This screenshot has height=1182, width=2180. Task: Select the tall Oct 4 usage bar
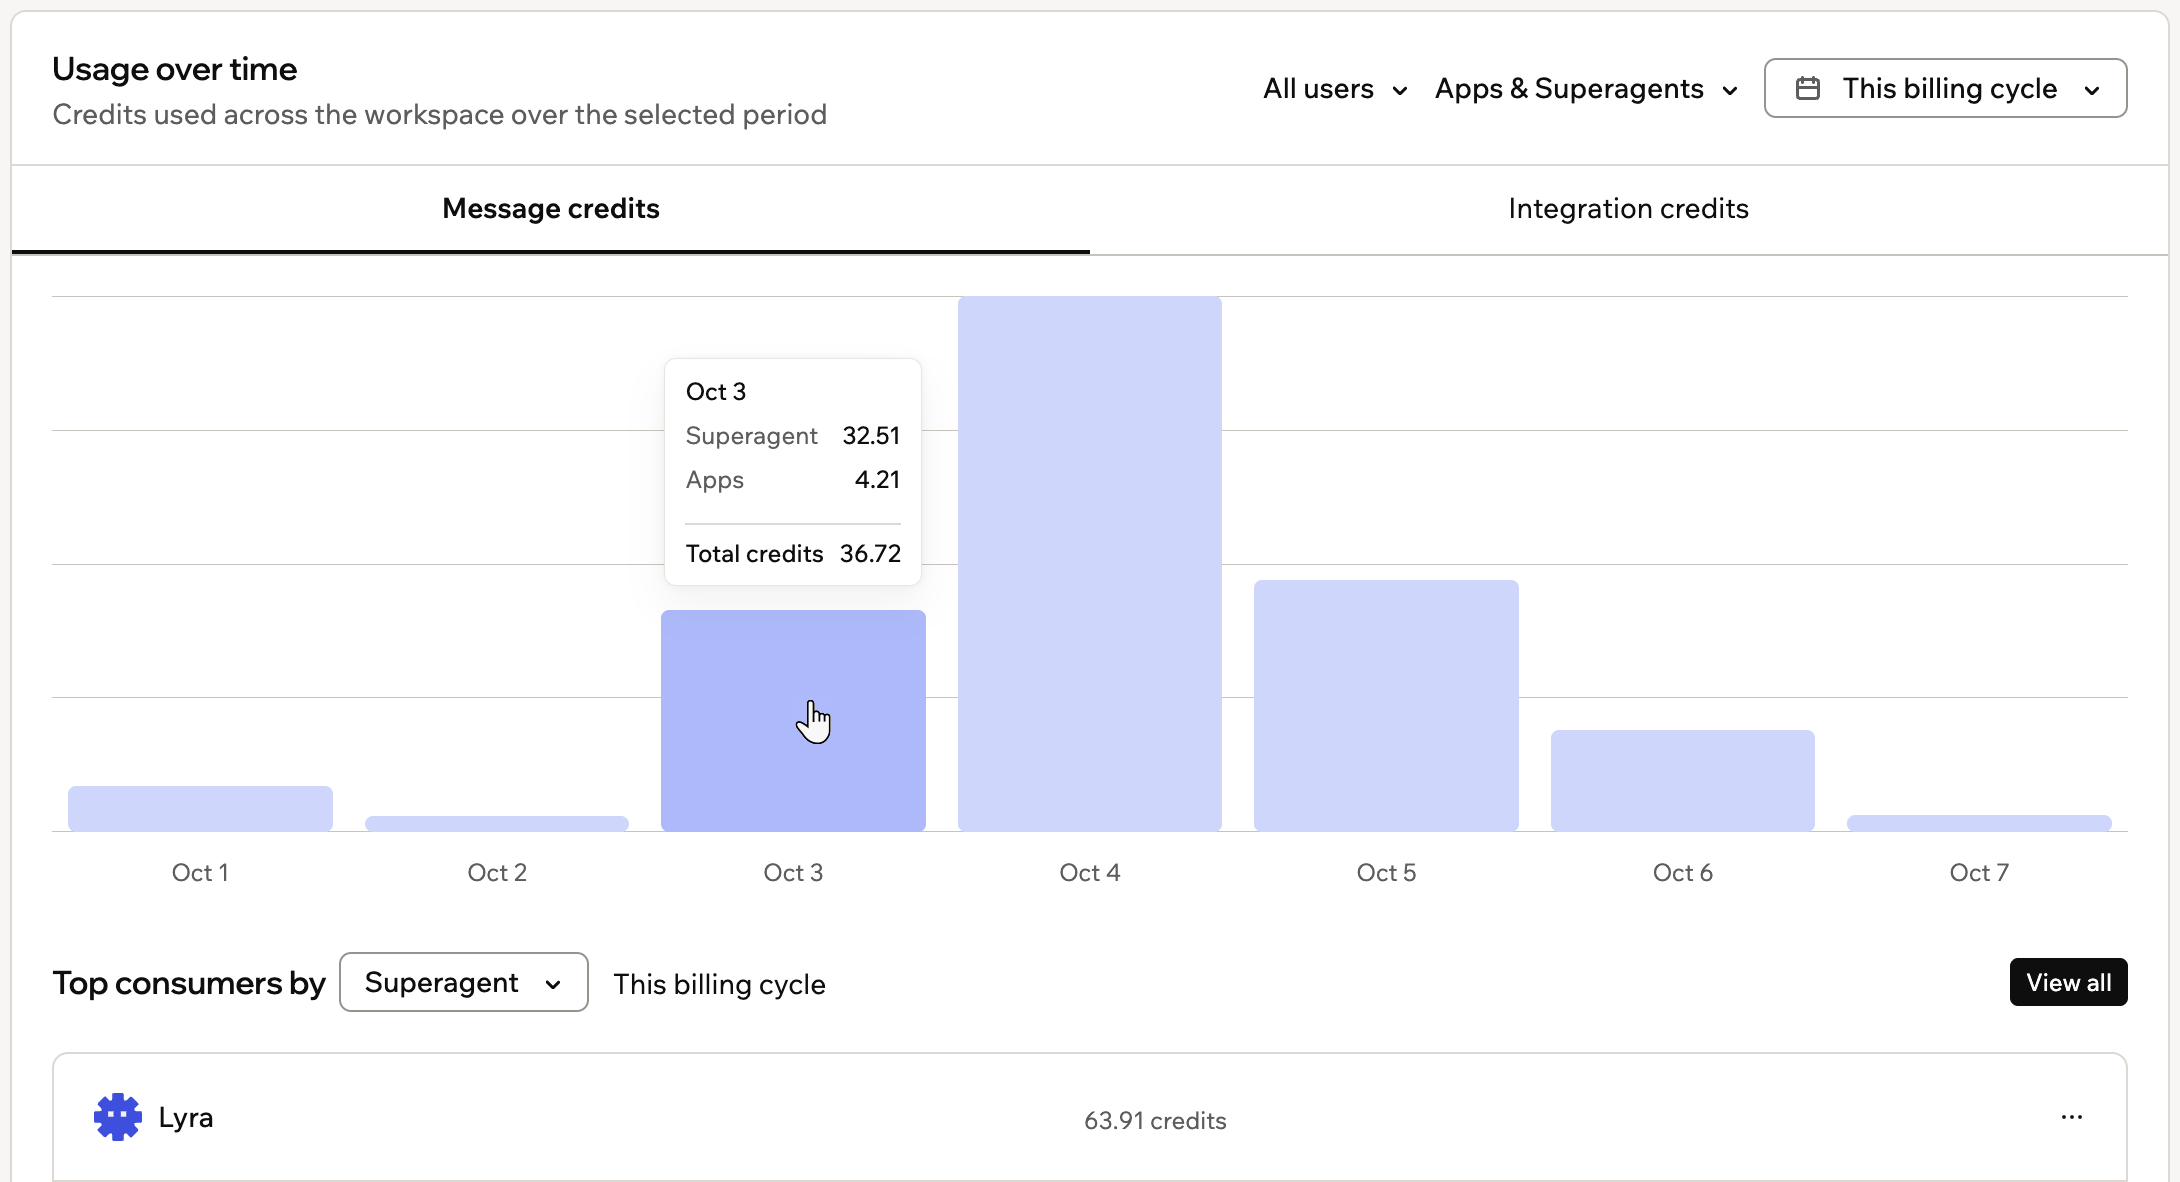(1090, 563)
